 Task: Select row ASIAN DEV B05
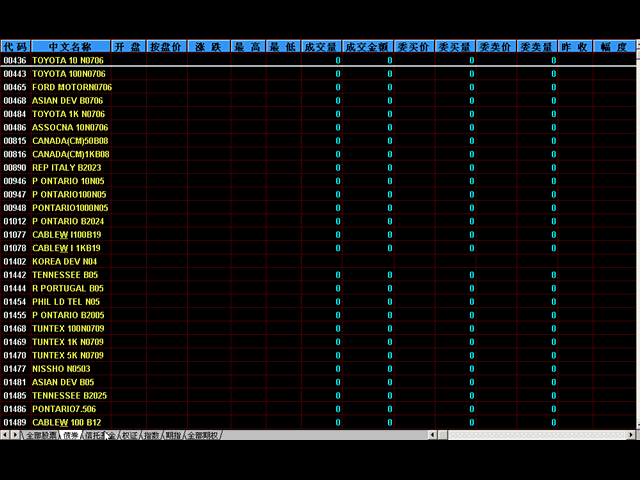click(x=318, y=382)
